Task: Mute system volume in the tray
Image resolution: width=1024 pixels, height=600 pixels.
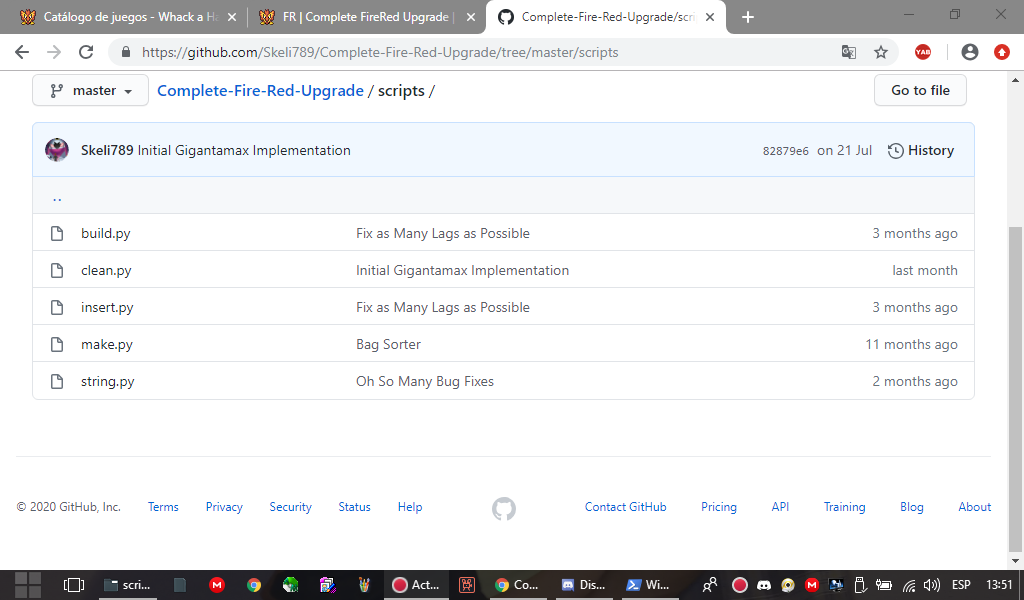Action: (932, 585)
